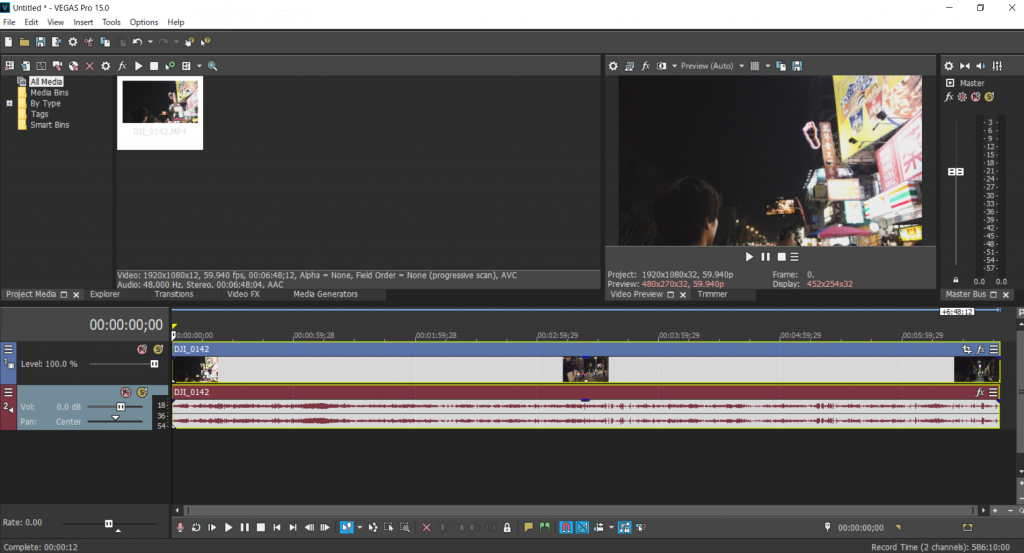The height and width of the screenshot is (553, 1024).
Task: Open Render As from main toolbar
Action: [x=56, y=42]
